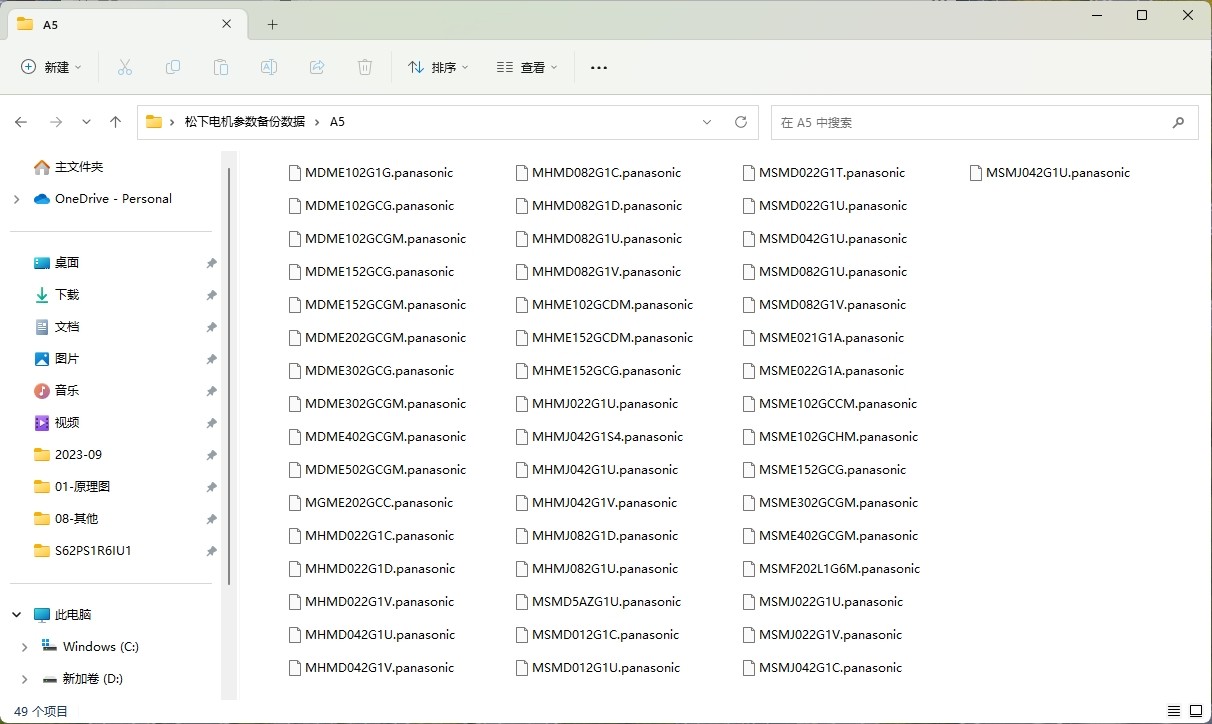
Task: Click the sidebar vertical scrollbar
Action: [229, 375]
